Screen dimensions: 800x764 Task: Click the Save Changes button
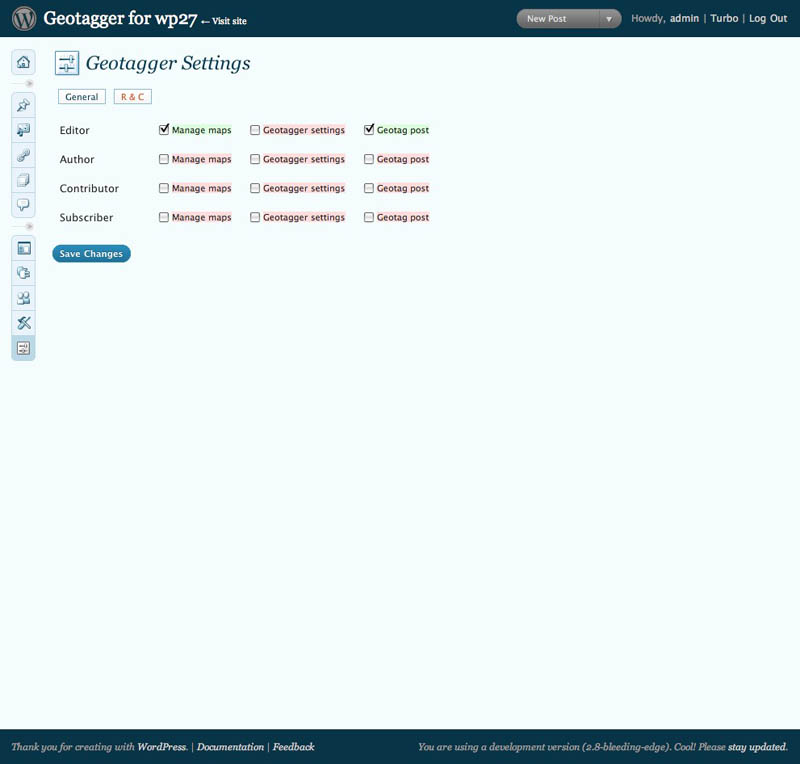pos(91,254)
